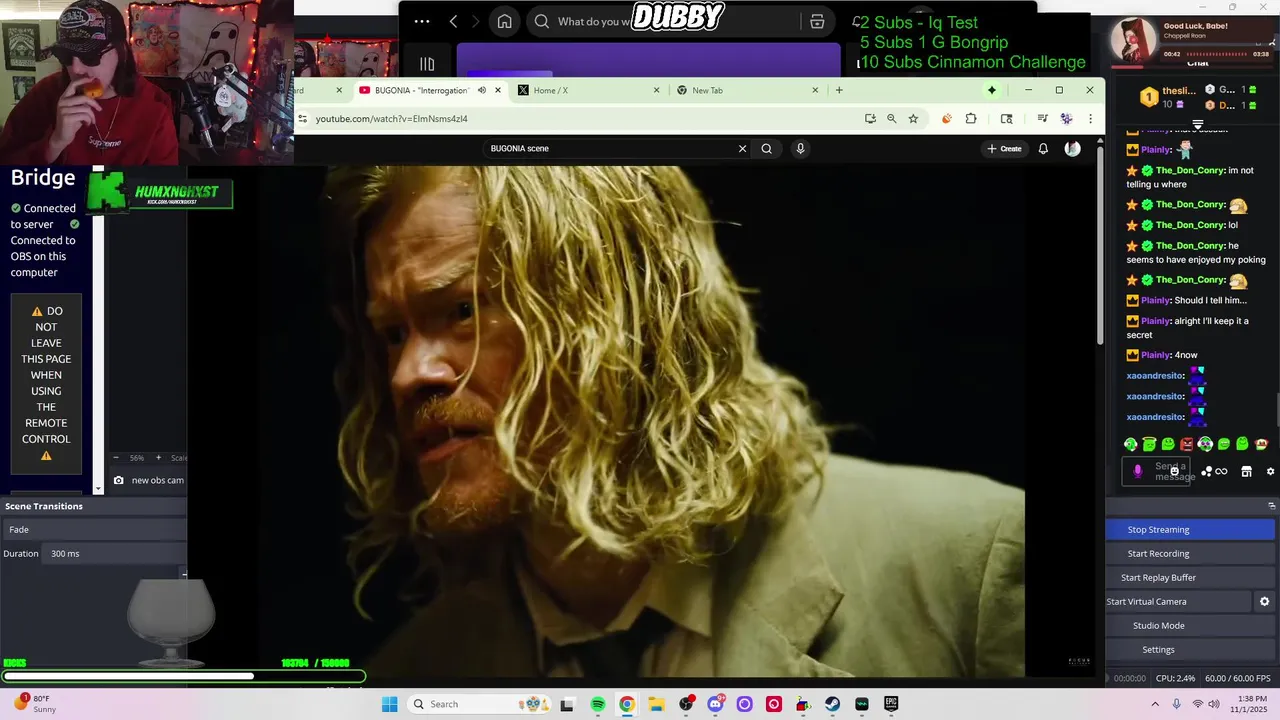Click the Gemini sparkle icon in Chrome
Viewport: 1280px width, 720px height.
(992, 90)
